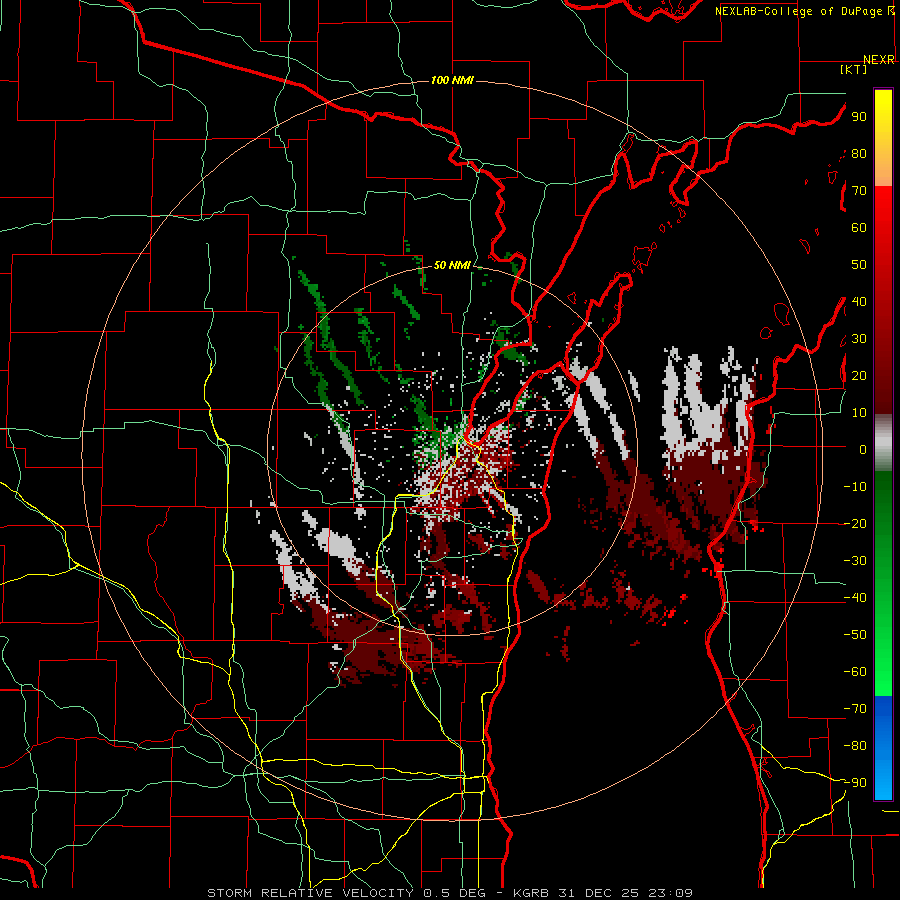The height and width of the screenshot is (900, 900).
Task: Click the -90 value on velocity scale
Action: coord(855,783)
